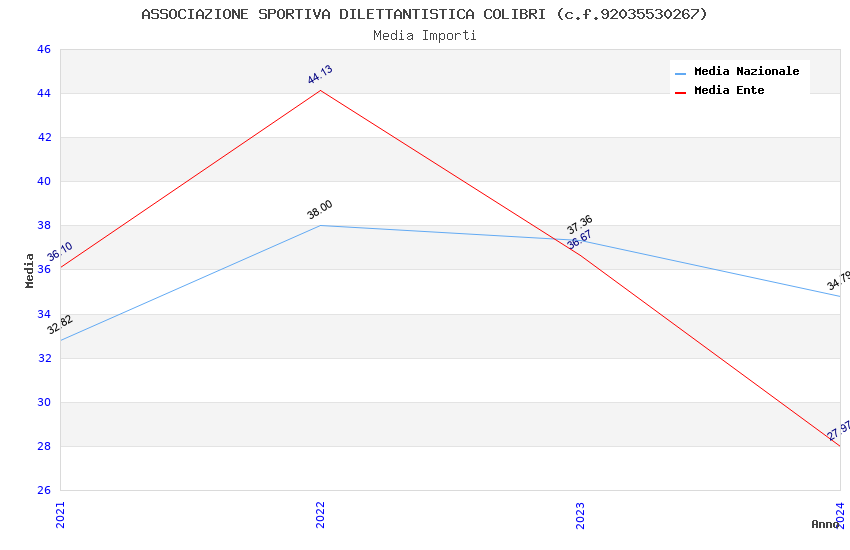This screenshot has width=850, height=550.
Task: Click the red Media Ente legend swatch
Action: point(681,91)
